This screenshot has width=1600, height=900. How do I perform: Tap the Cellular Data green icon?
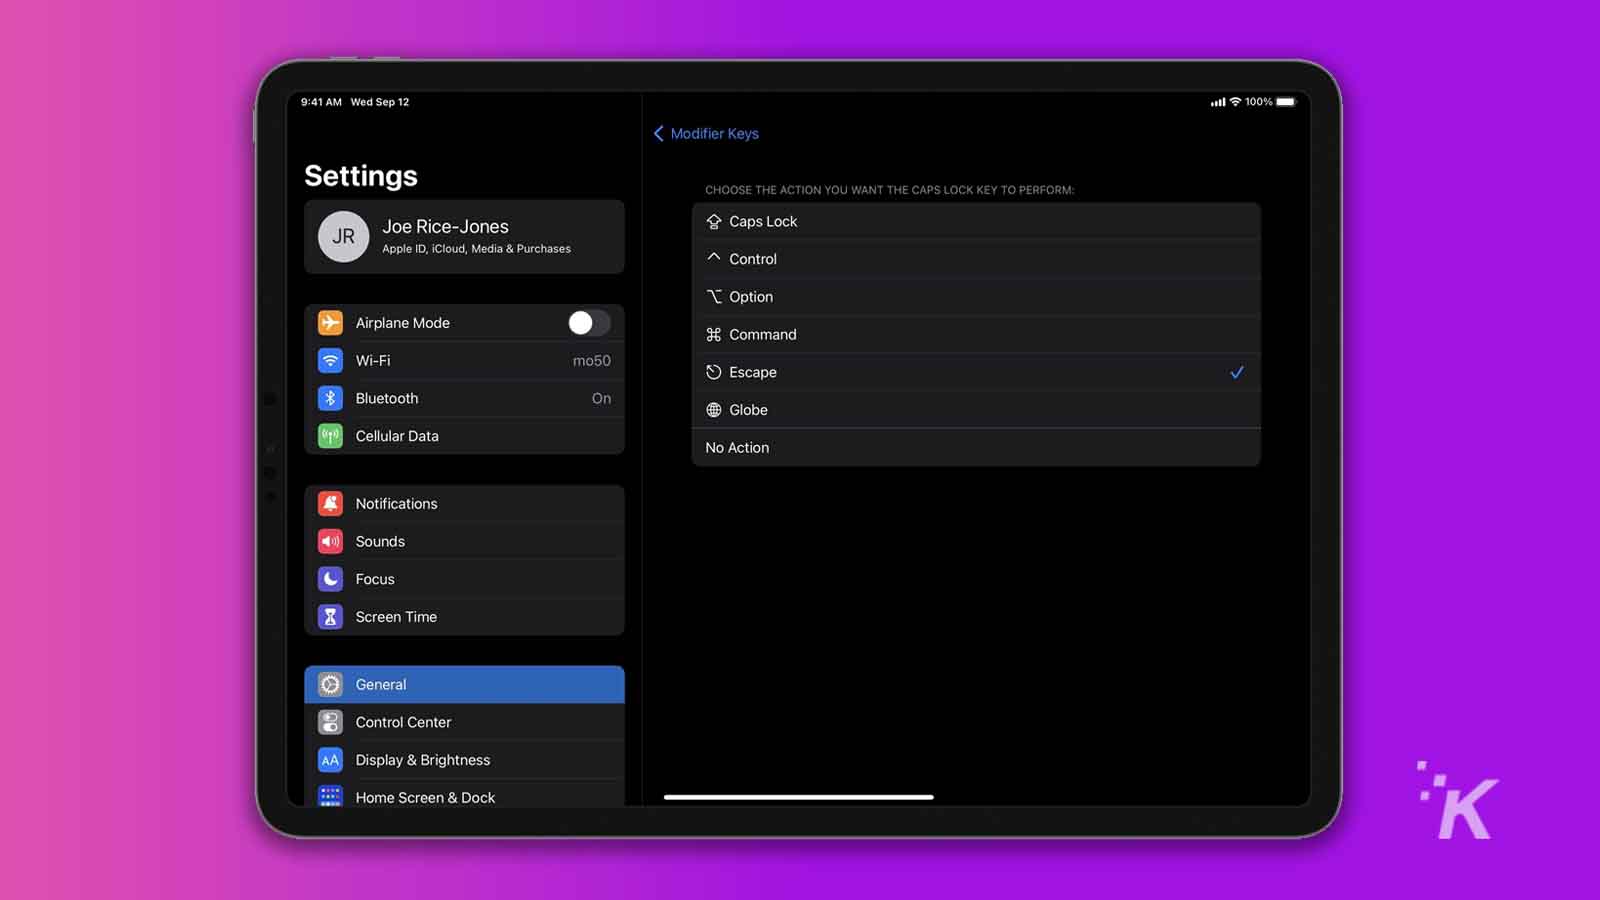coord(330,436)
